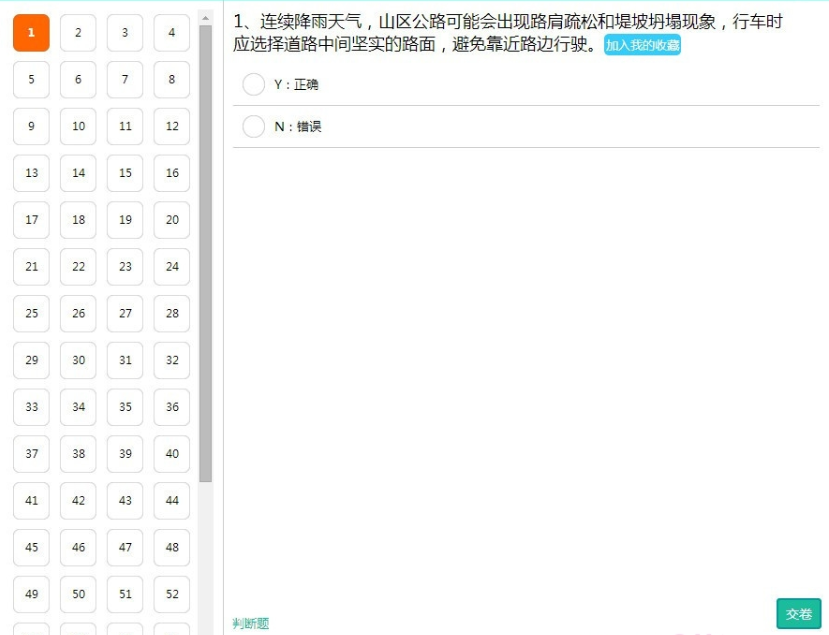Viewport: 829px width, 635px height.
Task: Open question 20 from the sidebar
Action: pyautogui.click(x=171, y=220)
